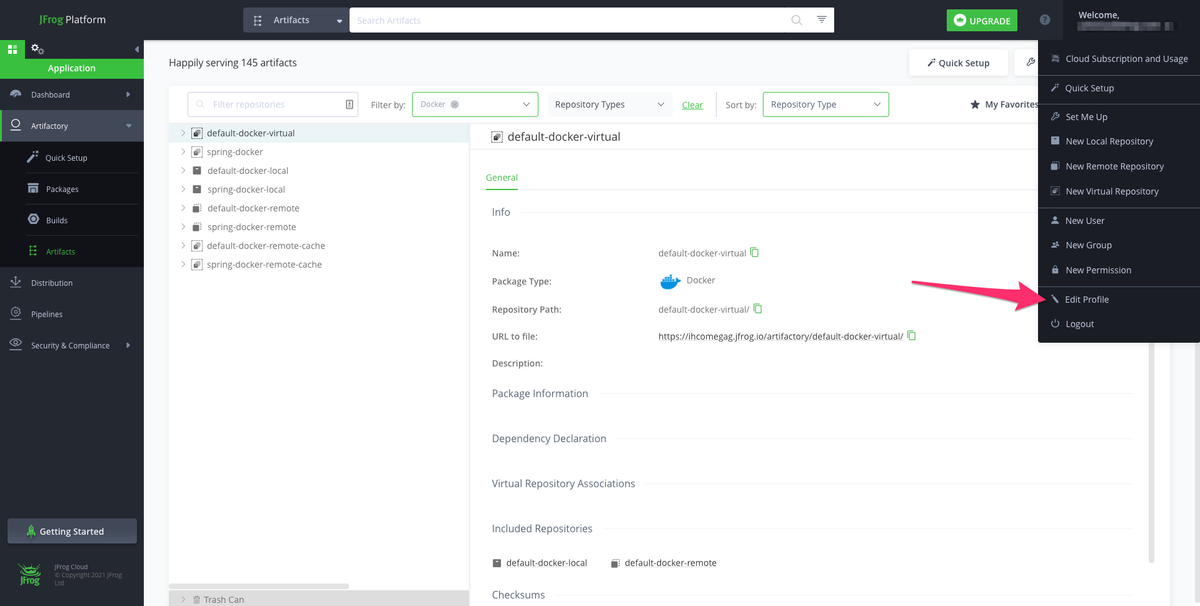This screenshot has height=606, width=1200.
Task: Expand the Dashboard submenu arrow
Action: click(128, 95)
